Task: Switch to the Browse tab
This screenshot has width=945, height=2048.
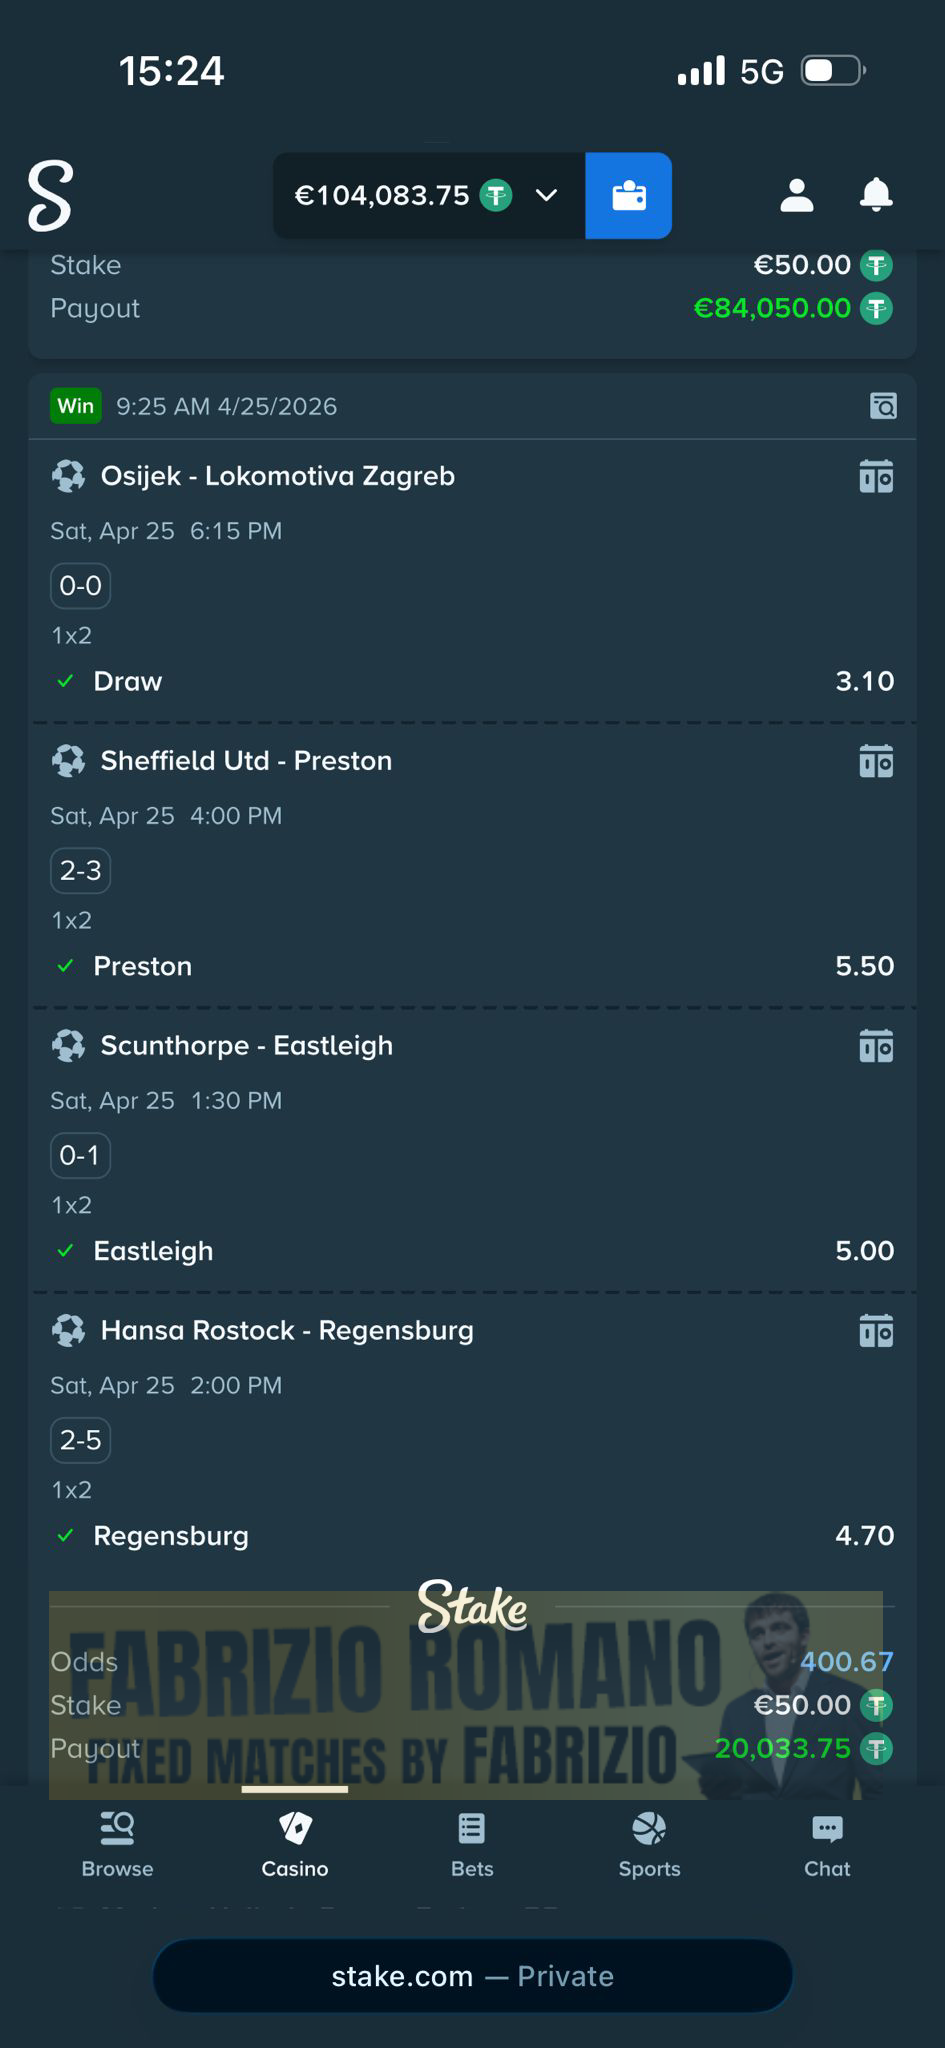Action: (117, 1845)
